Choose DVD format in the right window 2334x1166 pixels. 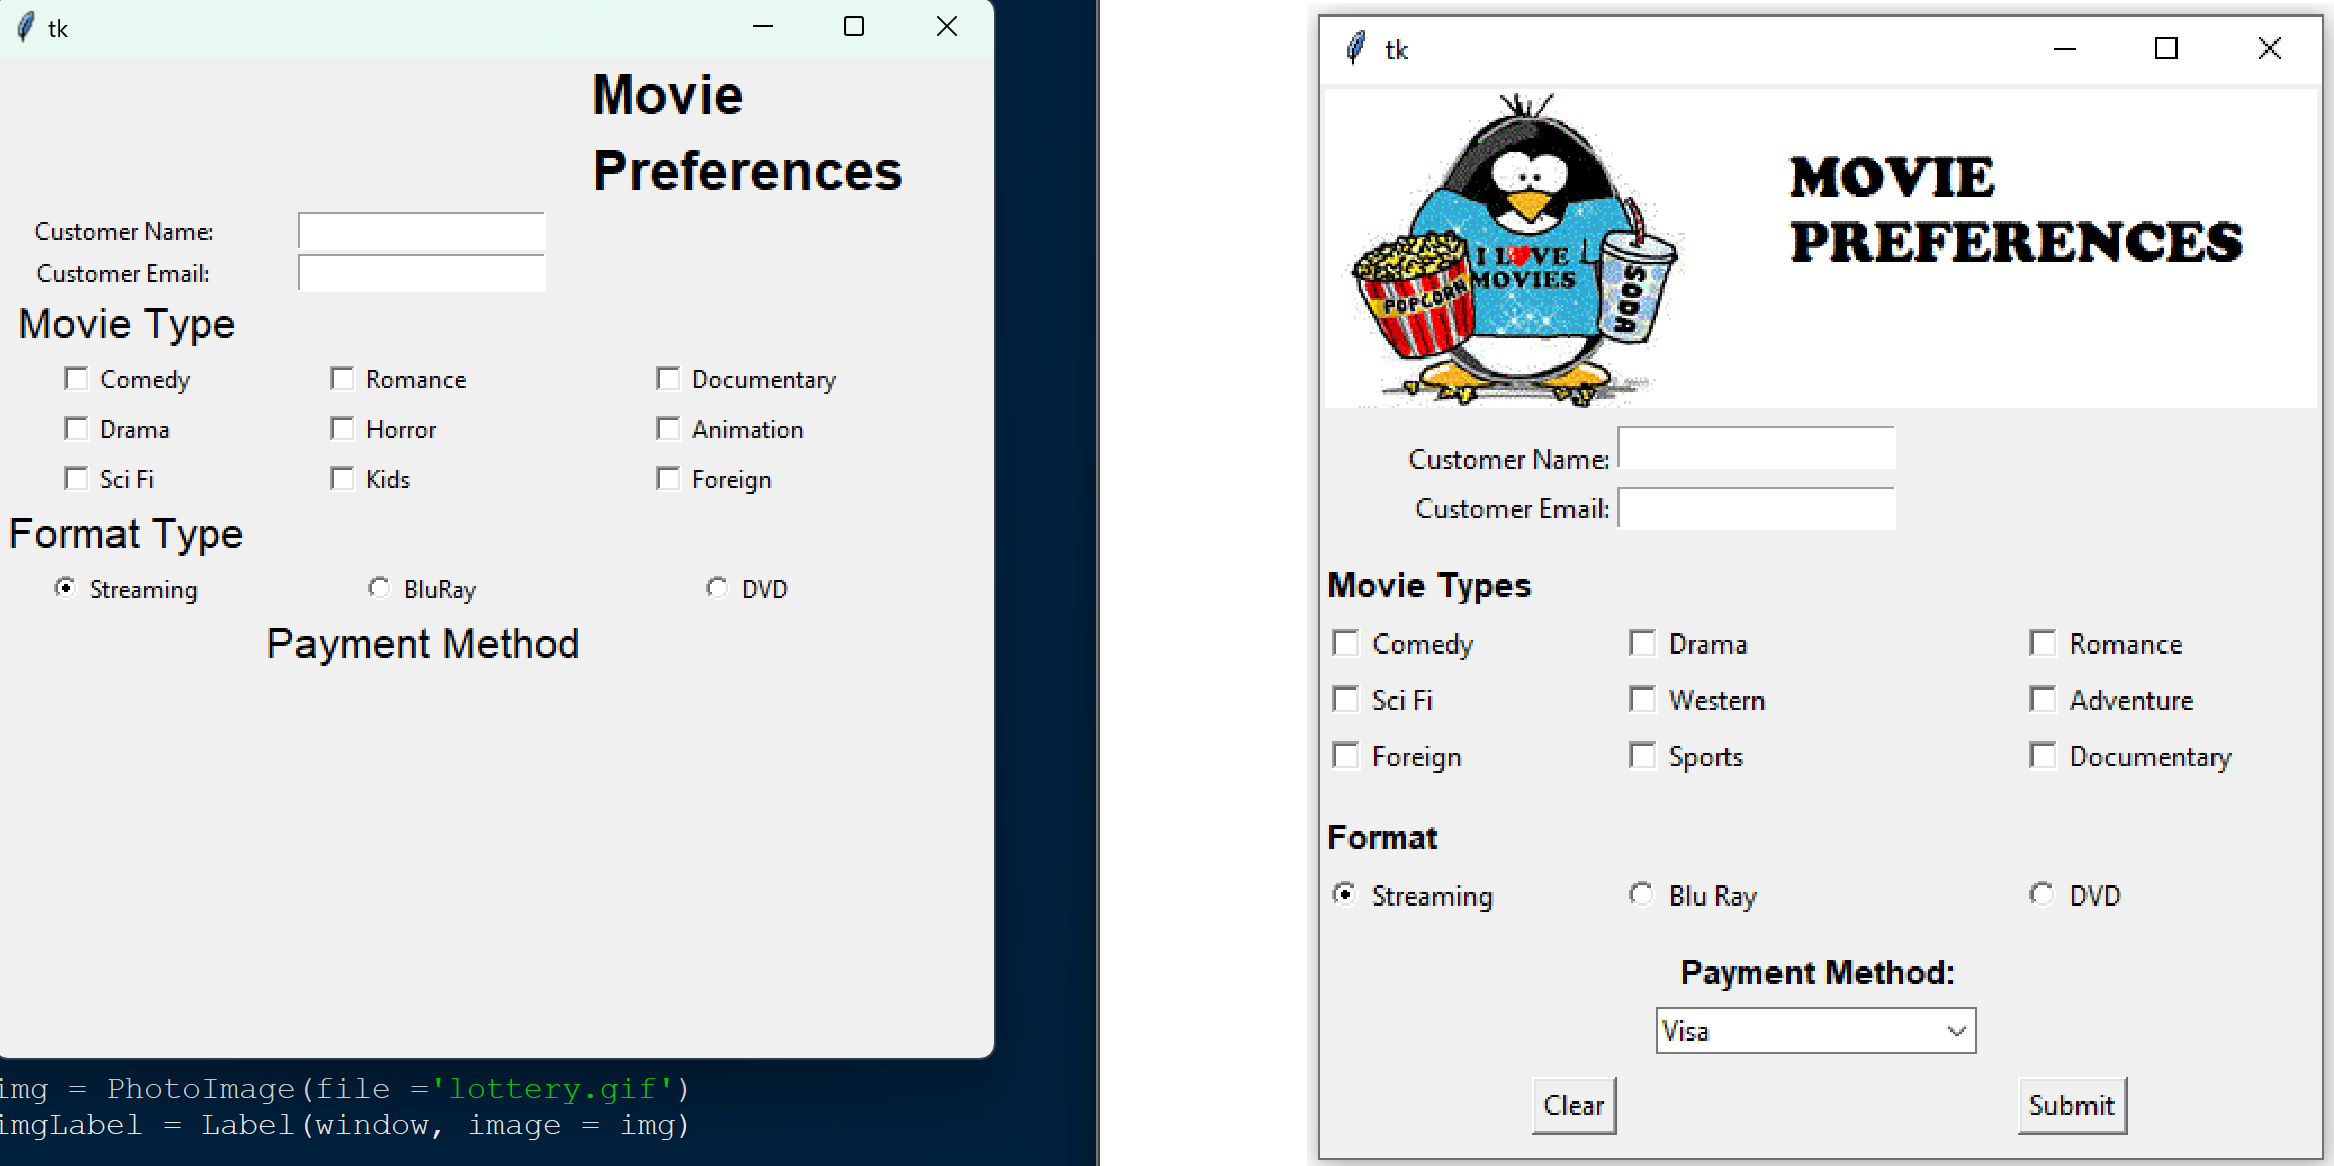tap(2042, 894)
